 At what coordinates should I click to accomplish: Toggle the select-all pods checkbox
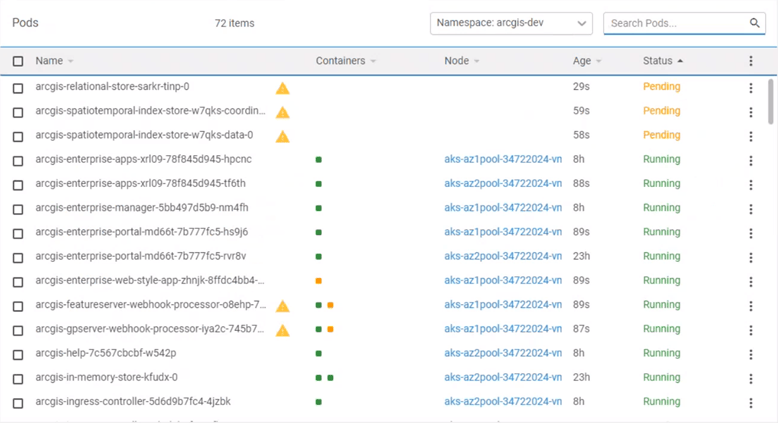(18, 61)
